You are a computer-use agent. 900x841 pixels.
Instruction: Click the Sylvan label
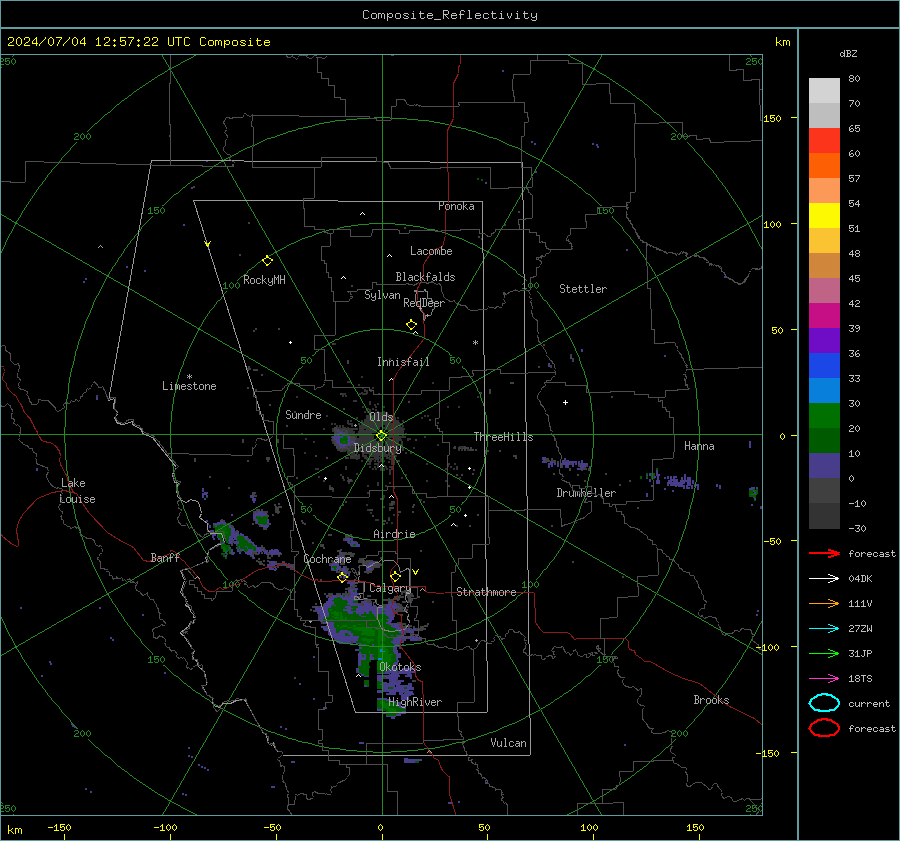tap(382, 295)
